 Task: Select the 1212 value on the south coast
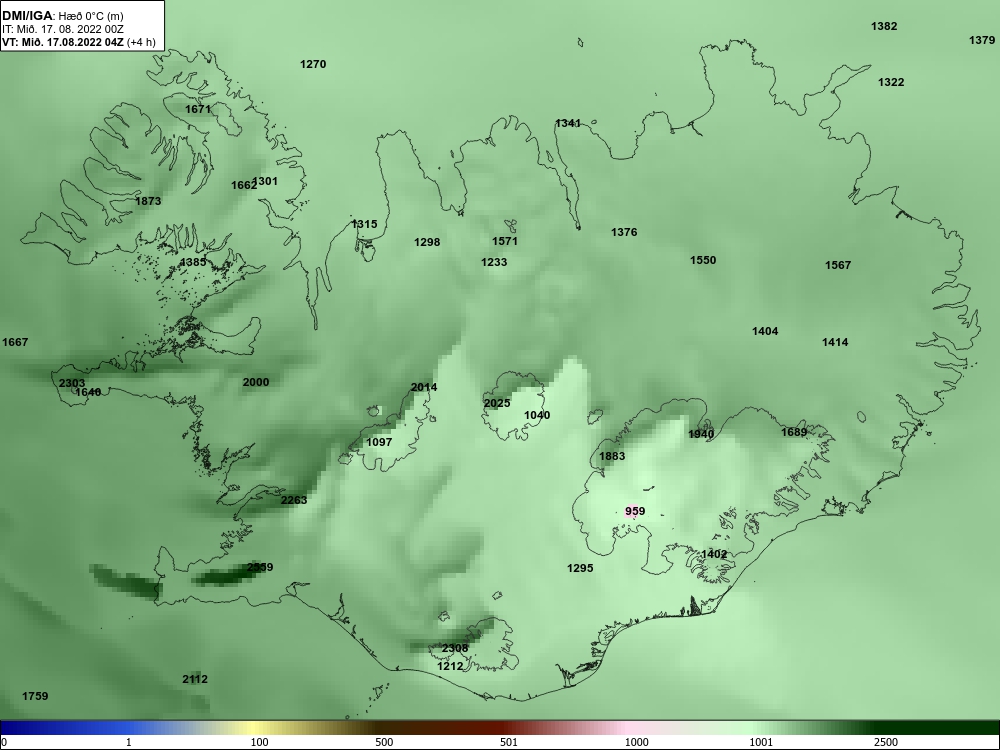450,666
